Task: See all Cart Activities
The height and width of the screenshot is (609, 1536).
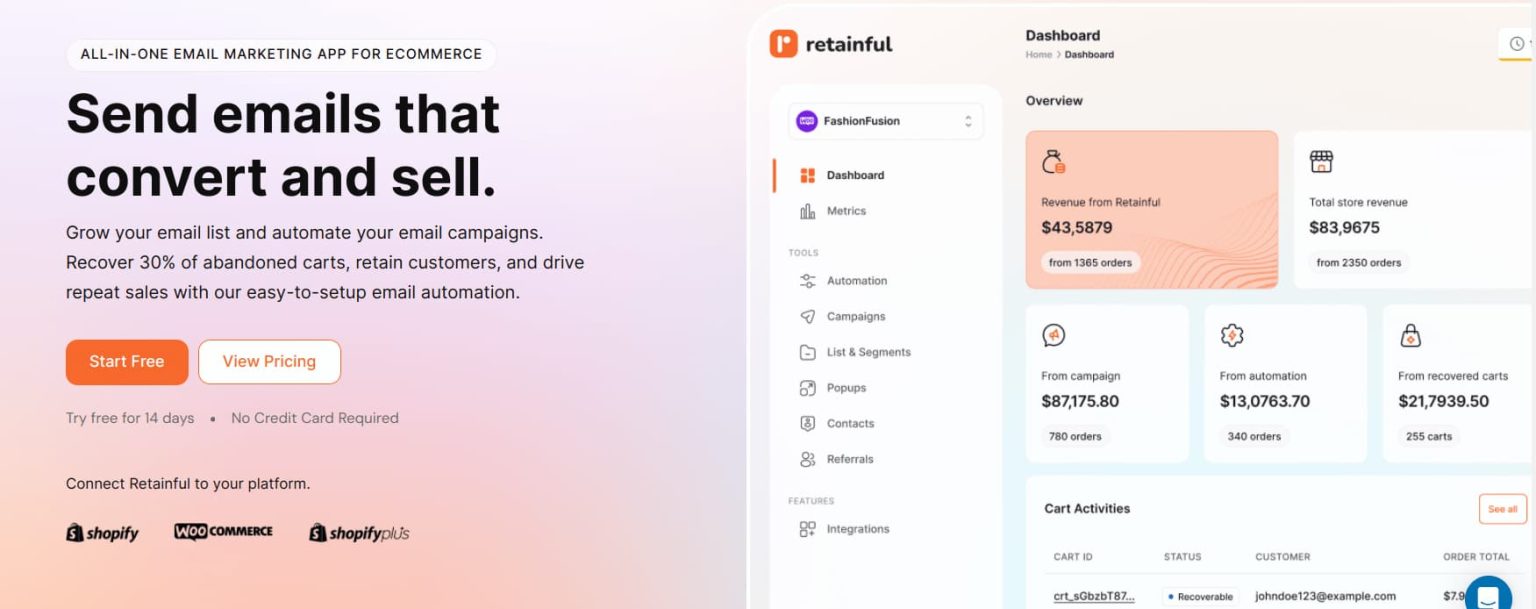Action: 1502,509
